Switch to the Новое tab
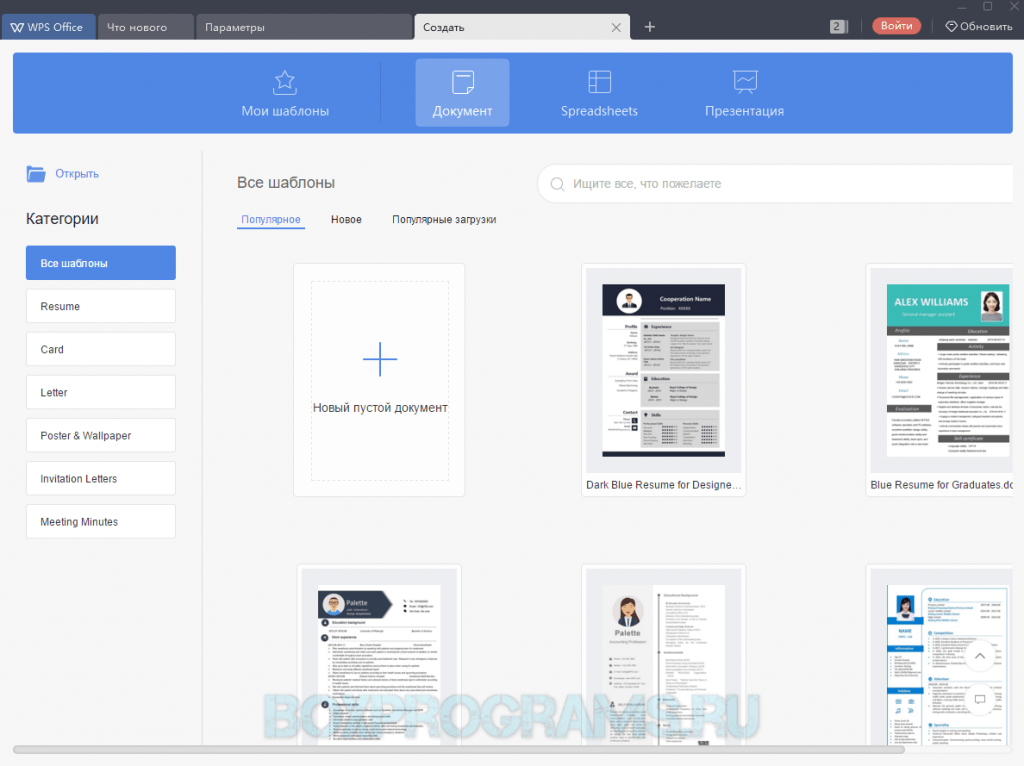Screen dimensions: 1024x766 [346, 219]
